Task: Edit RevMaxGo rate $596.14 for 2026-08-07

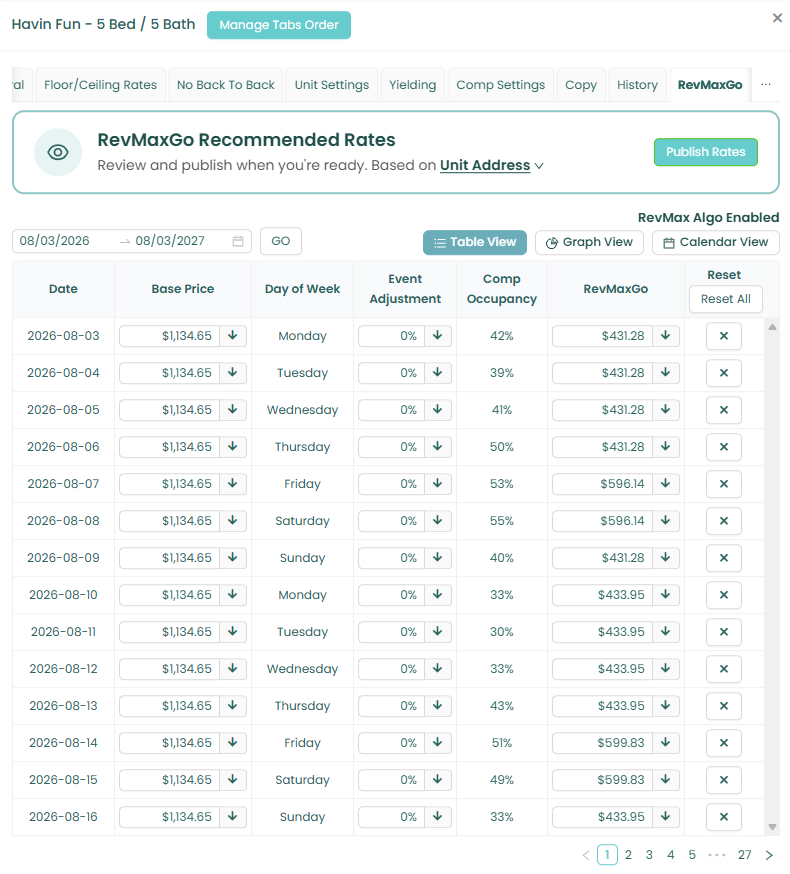Action: click(603, 484)
